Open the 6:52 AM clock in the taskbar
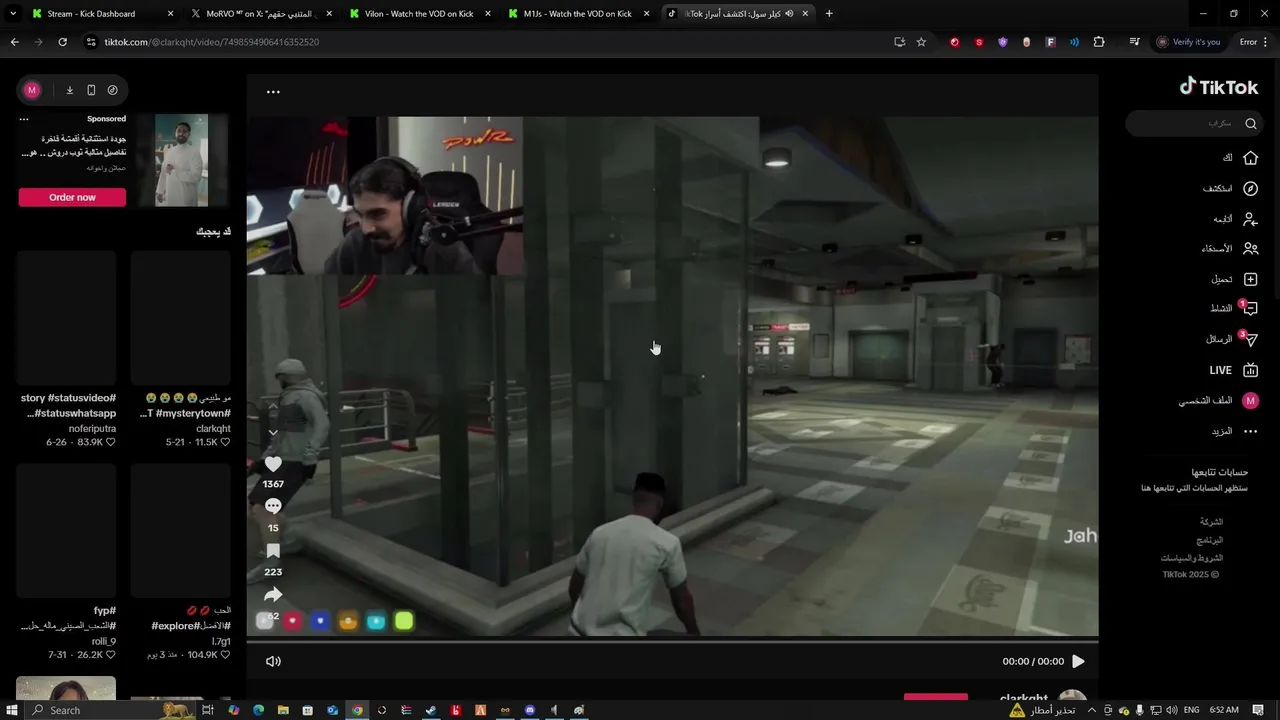 pos(1224,710)
